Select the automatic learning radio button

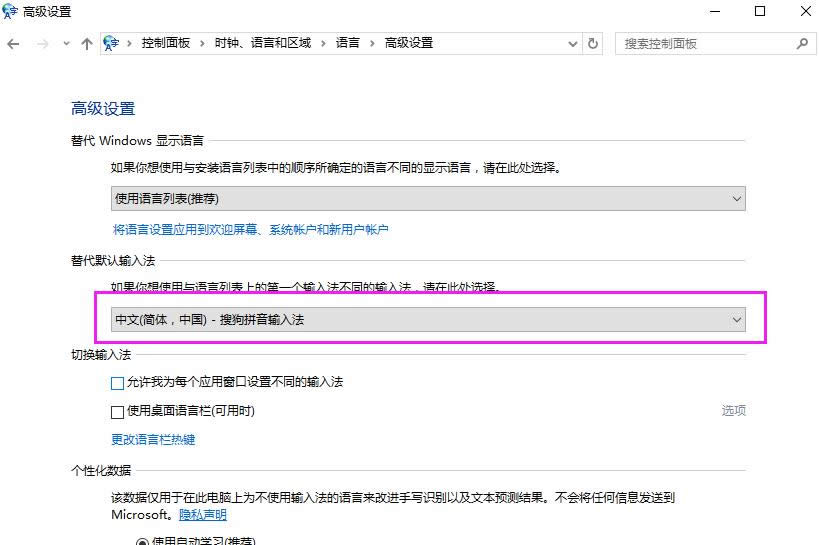[141, 541]
